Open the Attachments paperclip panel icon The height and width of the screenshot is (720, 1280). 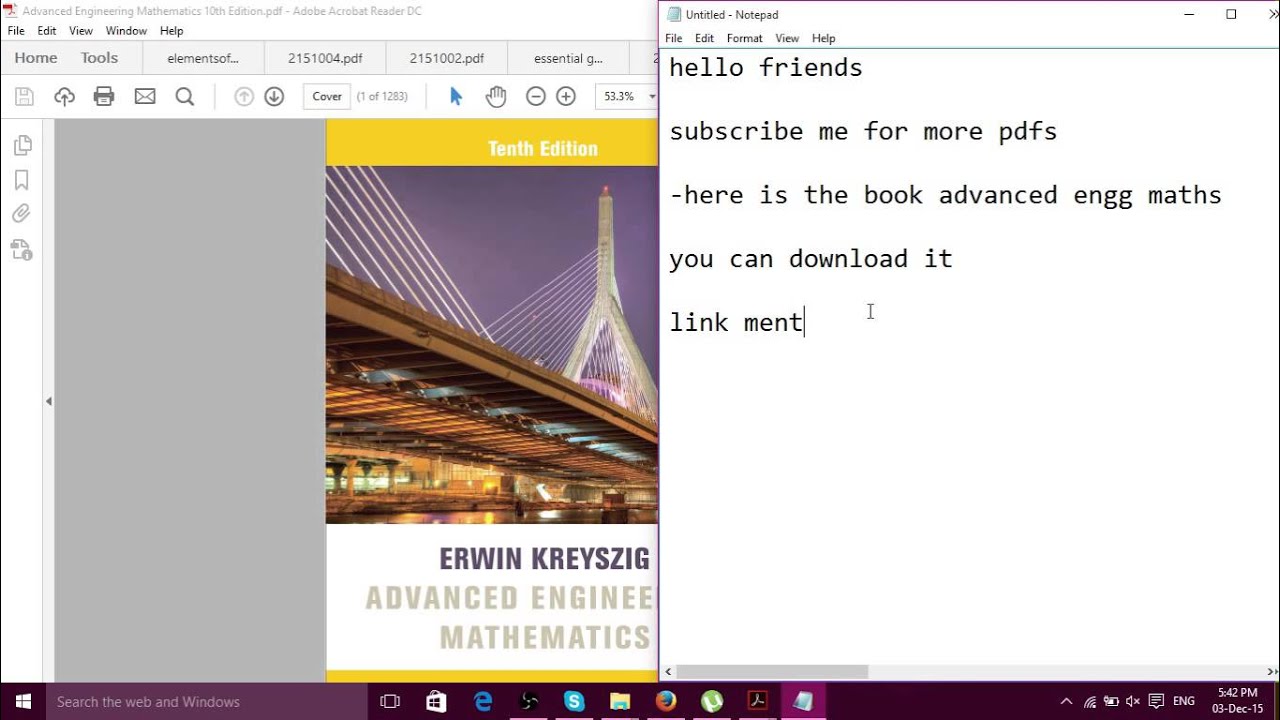[x=22, y=213]
